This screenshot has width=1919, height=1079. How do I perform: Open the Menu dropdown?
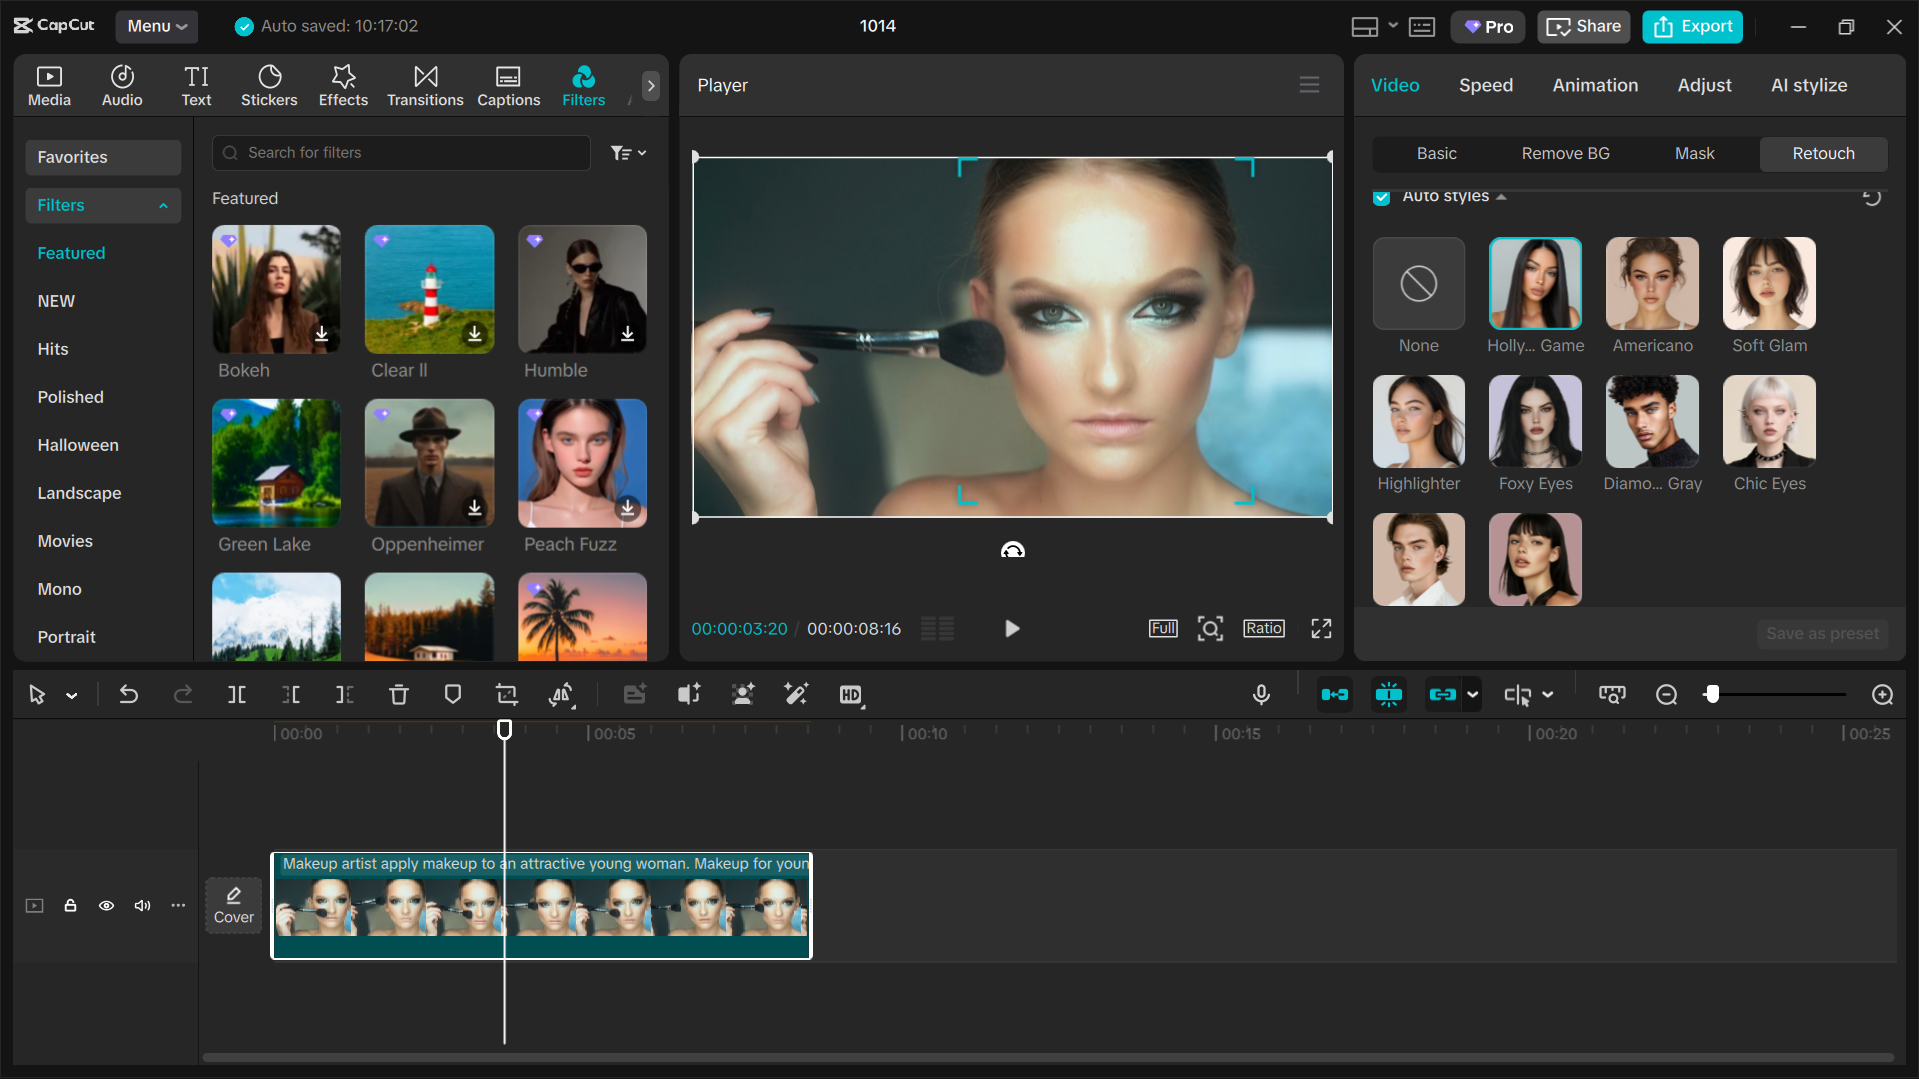pos(156,26)
